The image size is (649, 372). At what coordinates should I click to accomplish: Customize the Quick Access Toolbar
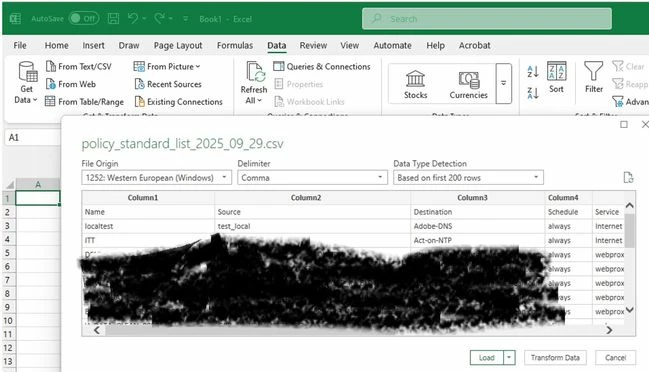[x=185, y=19]
